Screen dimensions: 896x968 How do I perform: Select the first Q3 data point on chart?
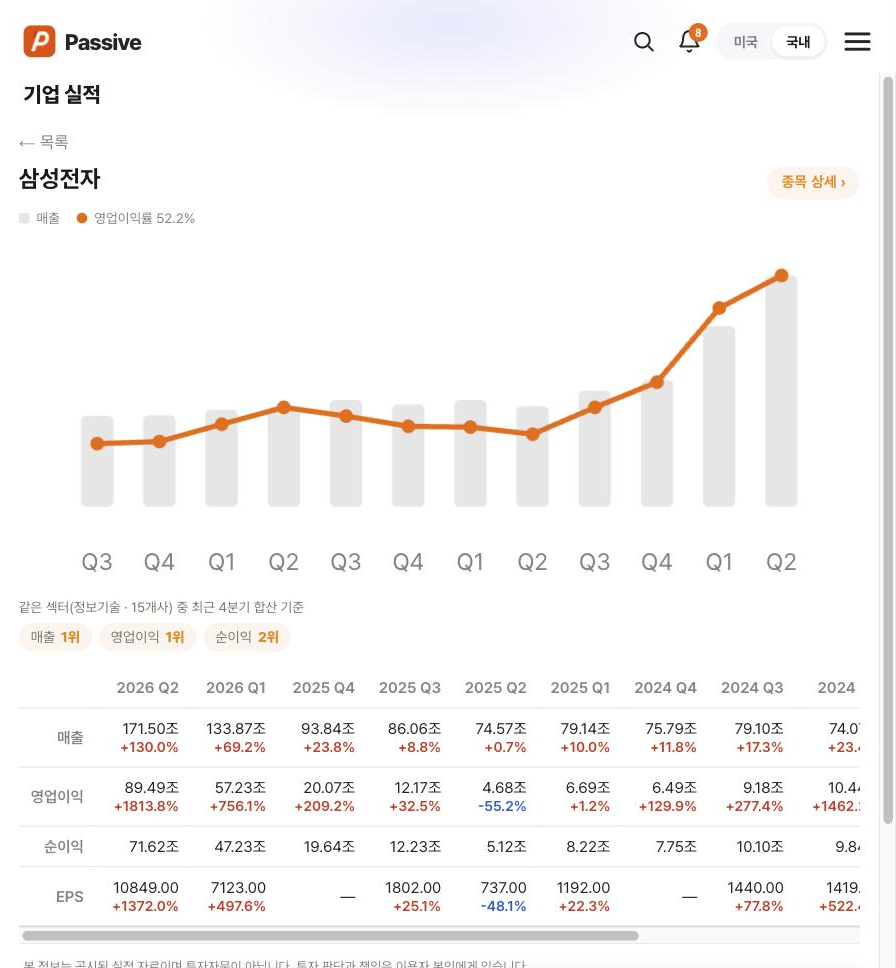point(97,443)
